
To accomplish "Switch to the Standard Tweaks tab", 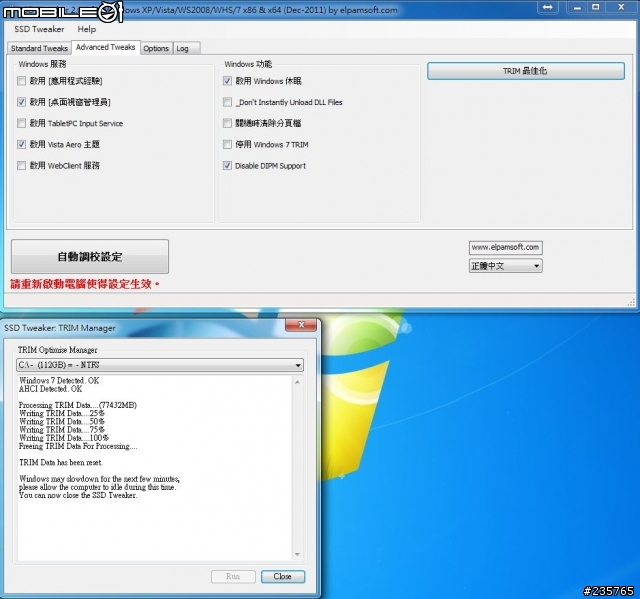I will point(39,48).
